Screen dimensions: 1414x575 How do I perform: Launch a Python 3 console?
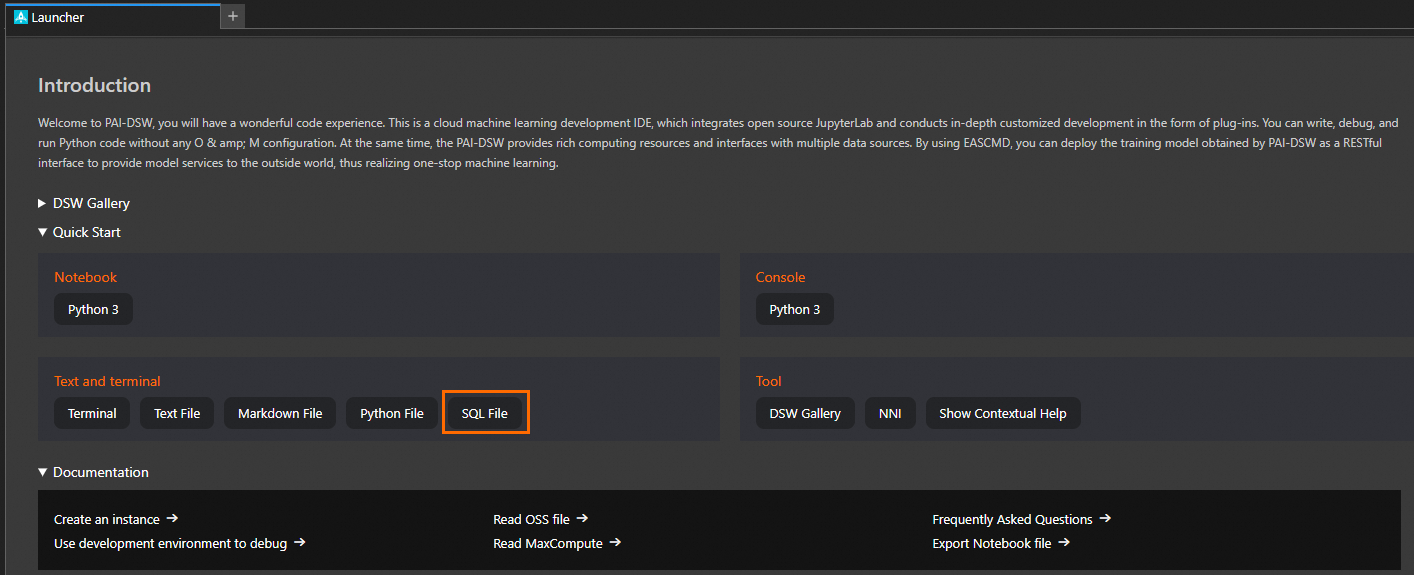pos(794,309)
